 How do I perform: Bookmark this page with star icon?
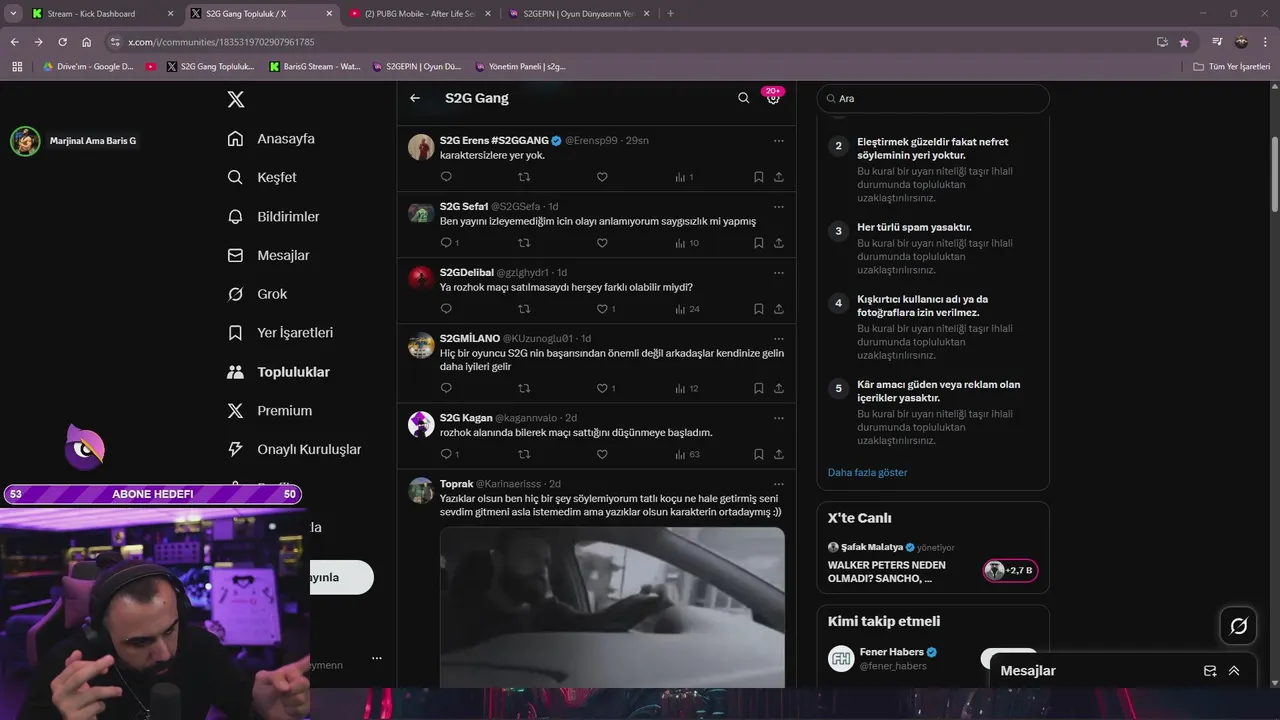[1184, 42]
